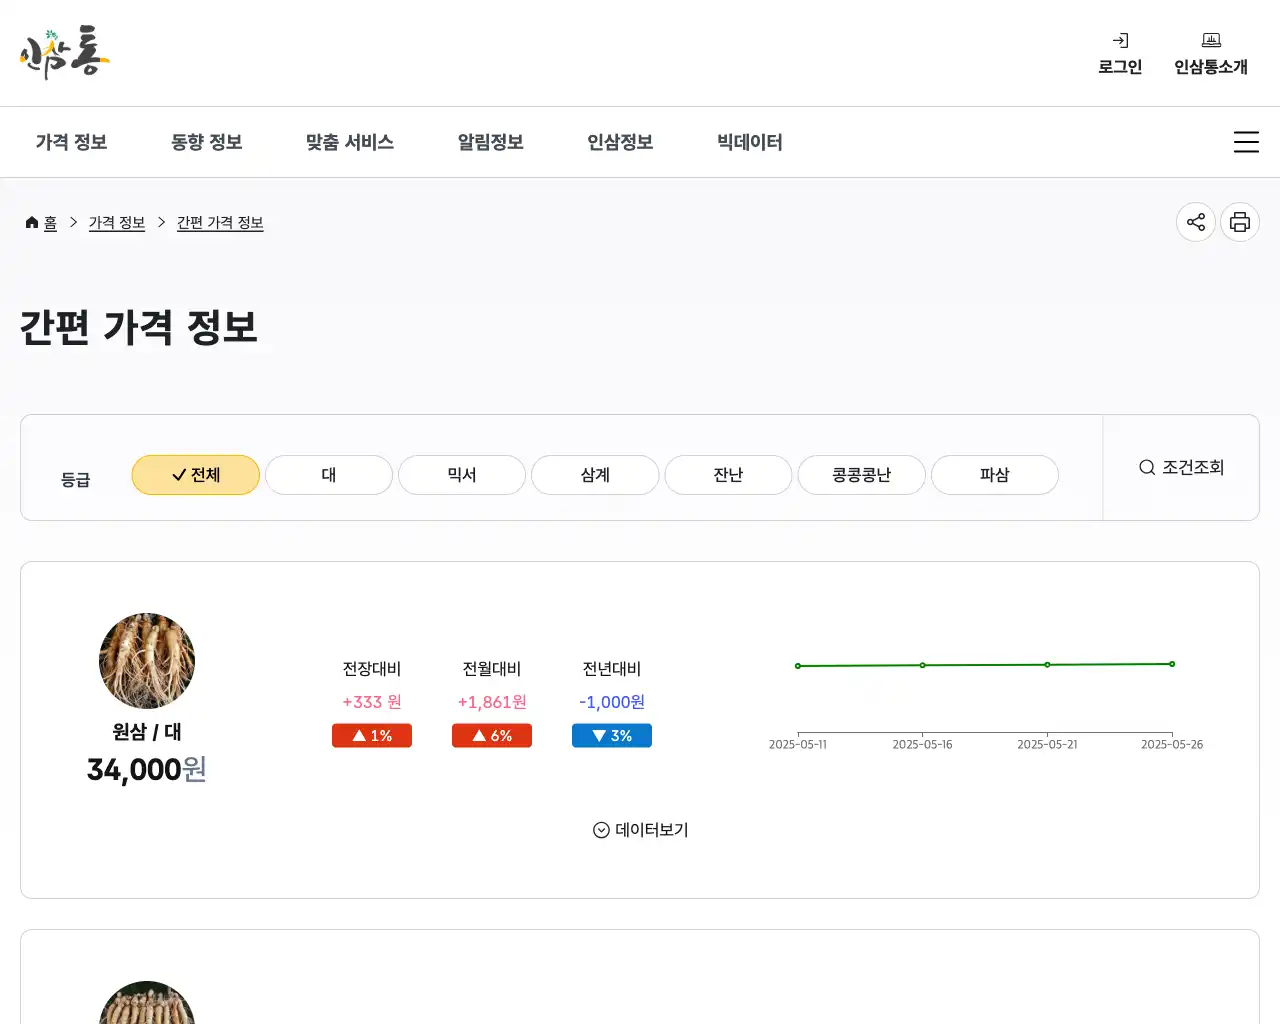Open the 가격 정보 menu
The image size is (1280, 1024).
pos(71,142)
